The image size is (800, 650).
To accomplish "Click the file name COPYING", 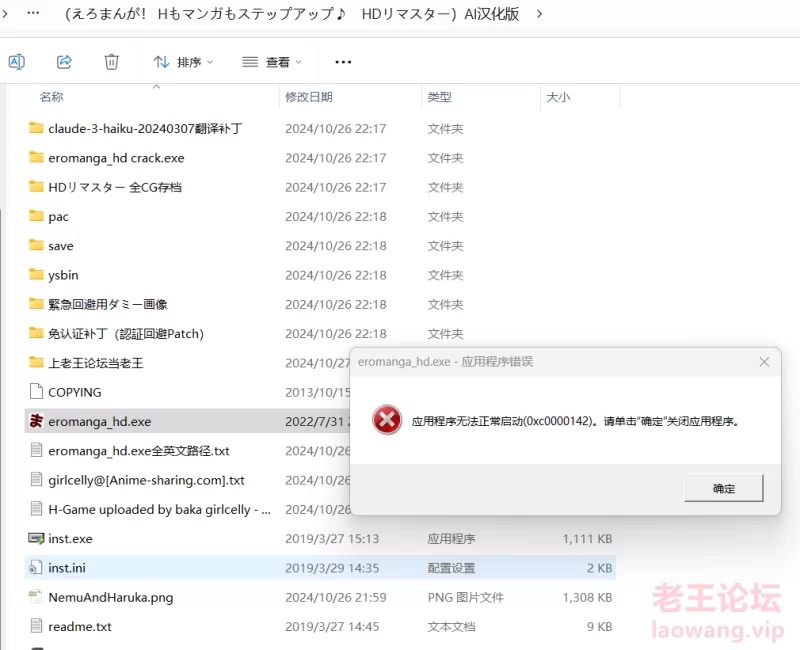I will [74, 392].
